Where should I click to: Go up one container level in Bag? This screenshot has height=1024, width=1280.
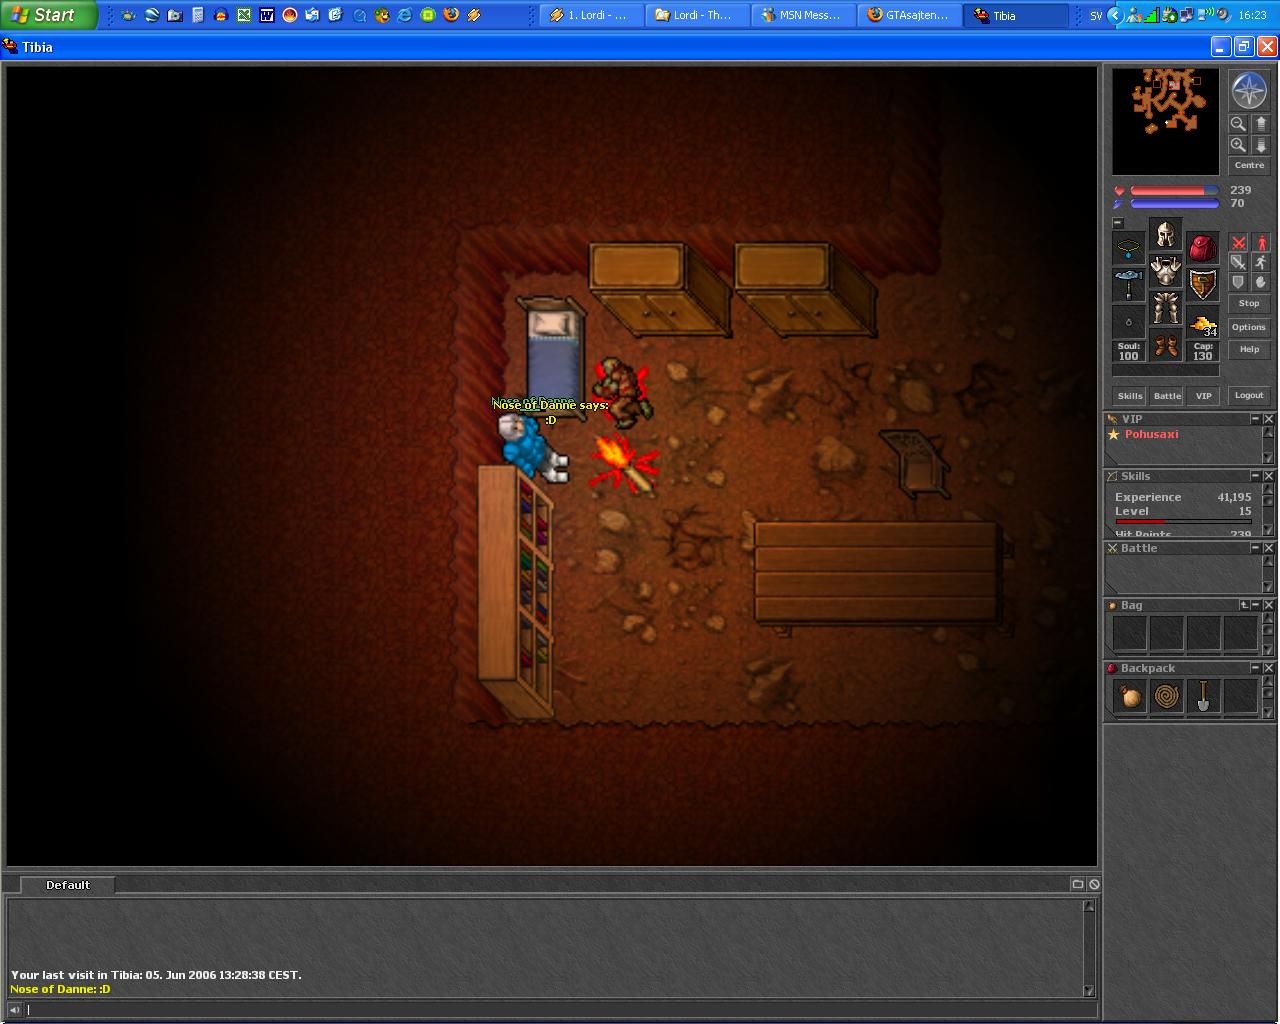(1244, 605)
